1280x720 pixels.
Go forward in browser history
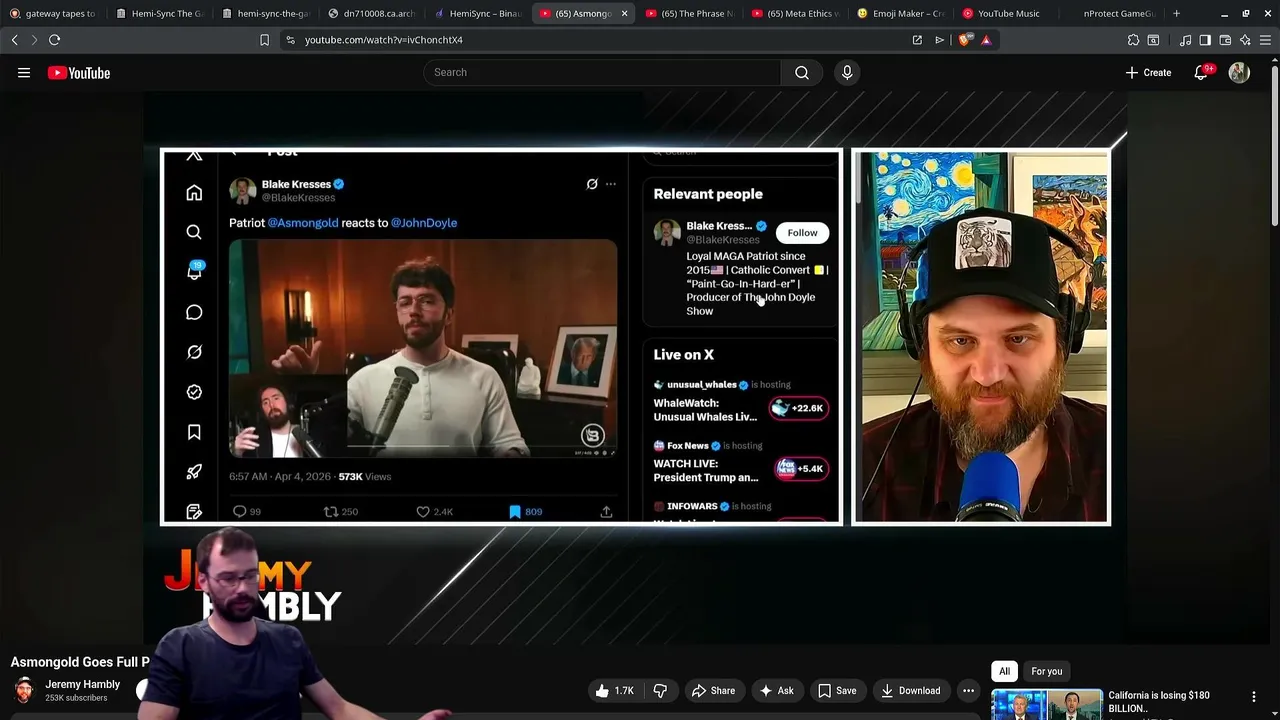point(34,40)
